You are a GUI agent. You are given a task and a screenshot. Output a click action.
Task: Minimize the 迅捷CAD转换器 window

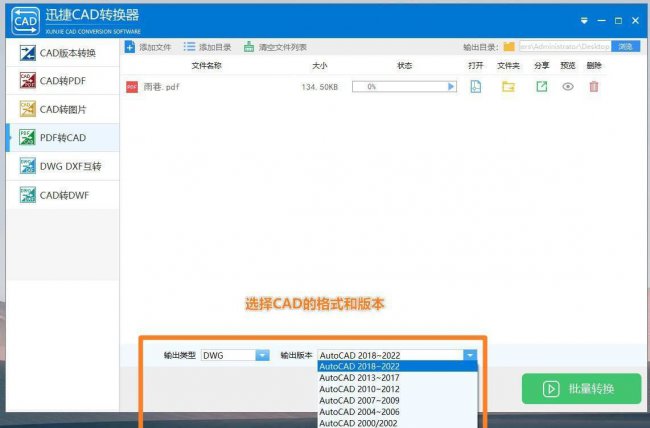click(601, 21)
